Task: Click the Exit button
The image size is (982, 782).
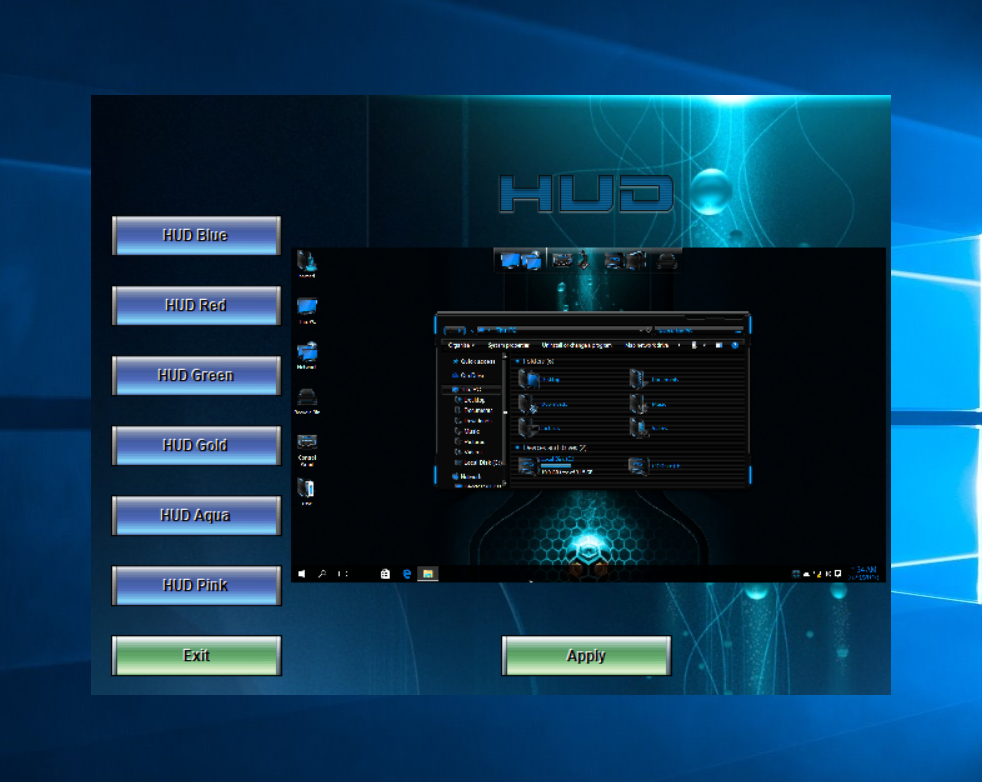Action: (196, 656)
